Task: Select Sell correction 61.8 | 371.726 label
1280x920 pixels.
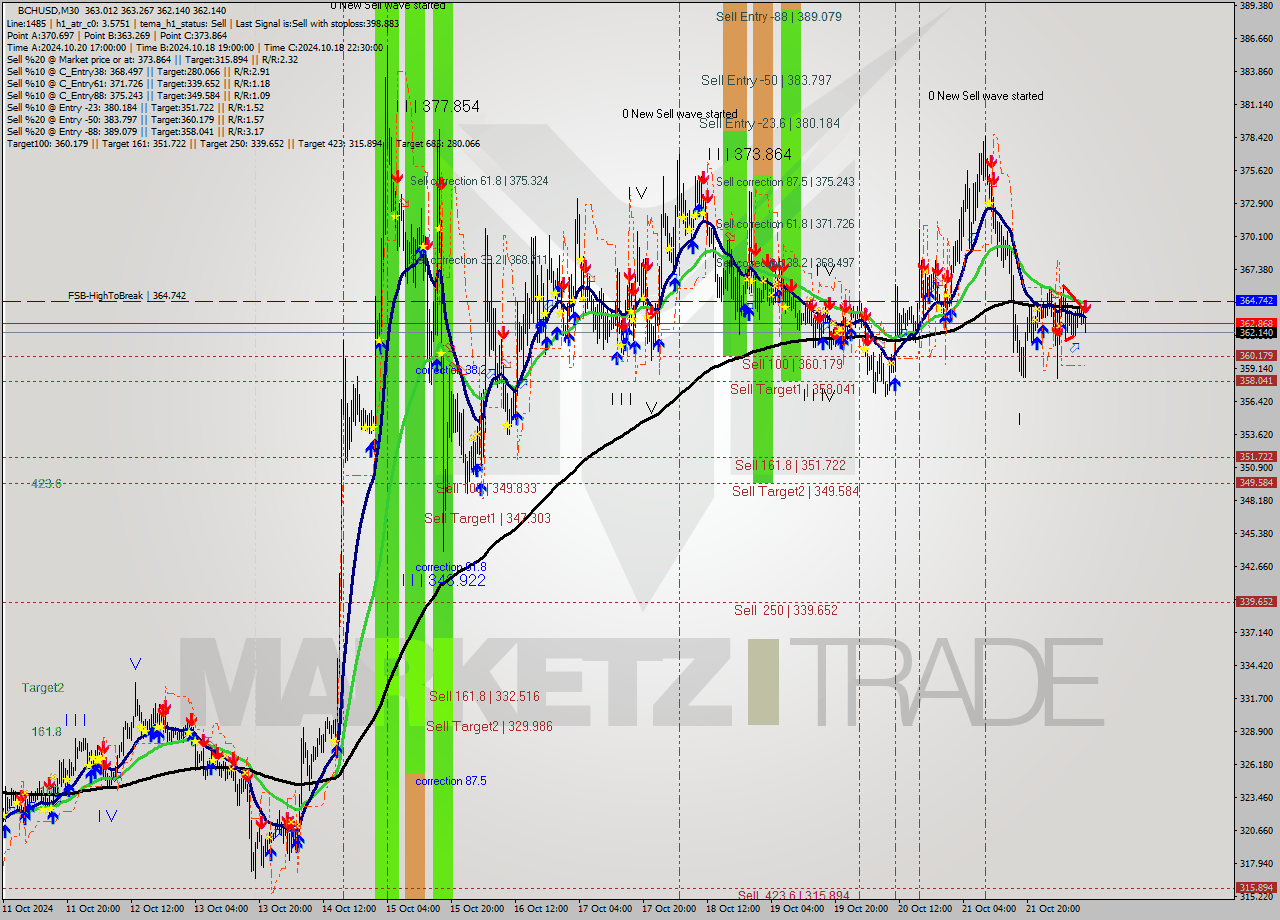Action: point(785,224)
